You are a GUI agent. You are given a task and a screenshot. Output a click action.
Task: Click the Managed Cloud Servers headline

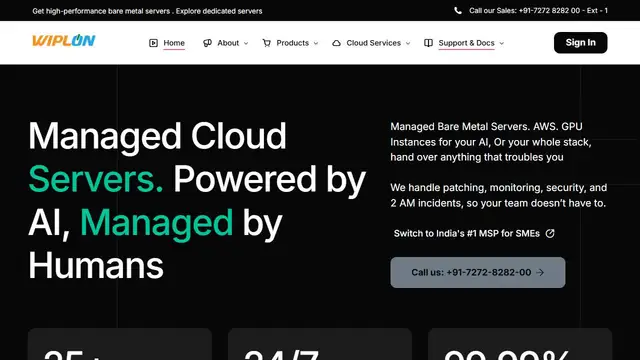197,200
